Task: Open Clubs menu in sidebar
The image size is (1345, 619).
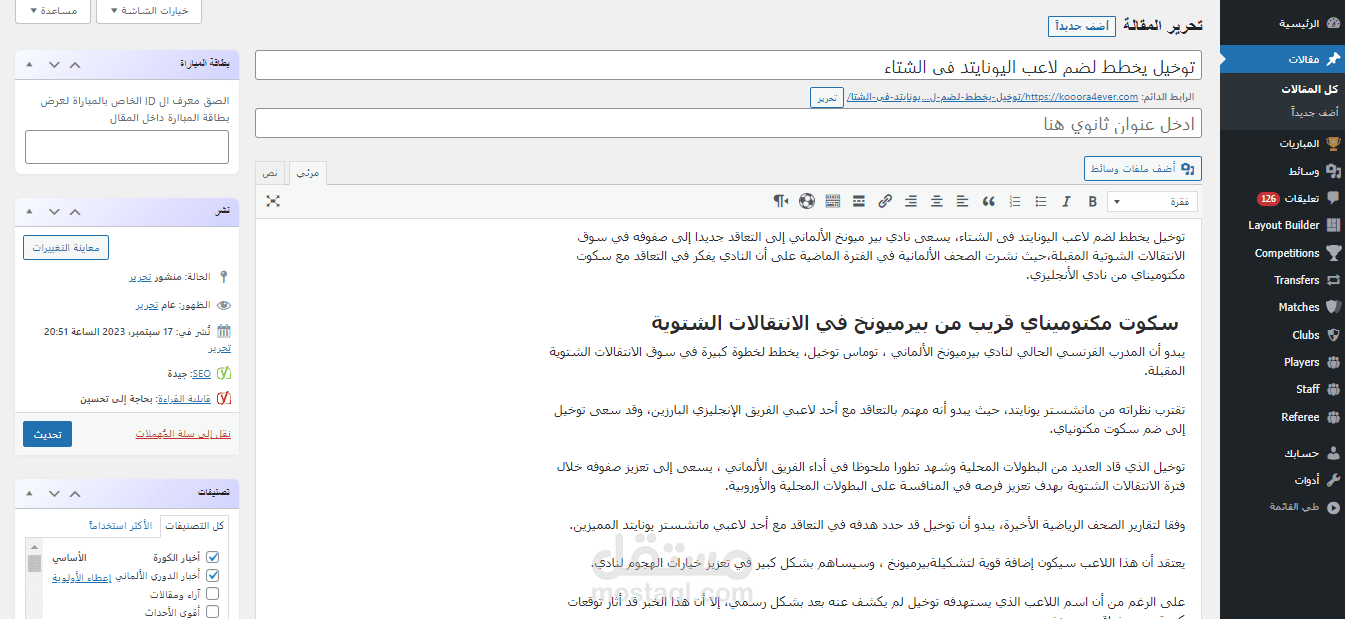Action: (x=1282, y=335)
